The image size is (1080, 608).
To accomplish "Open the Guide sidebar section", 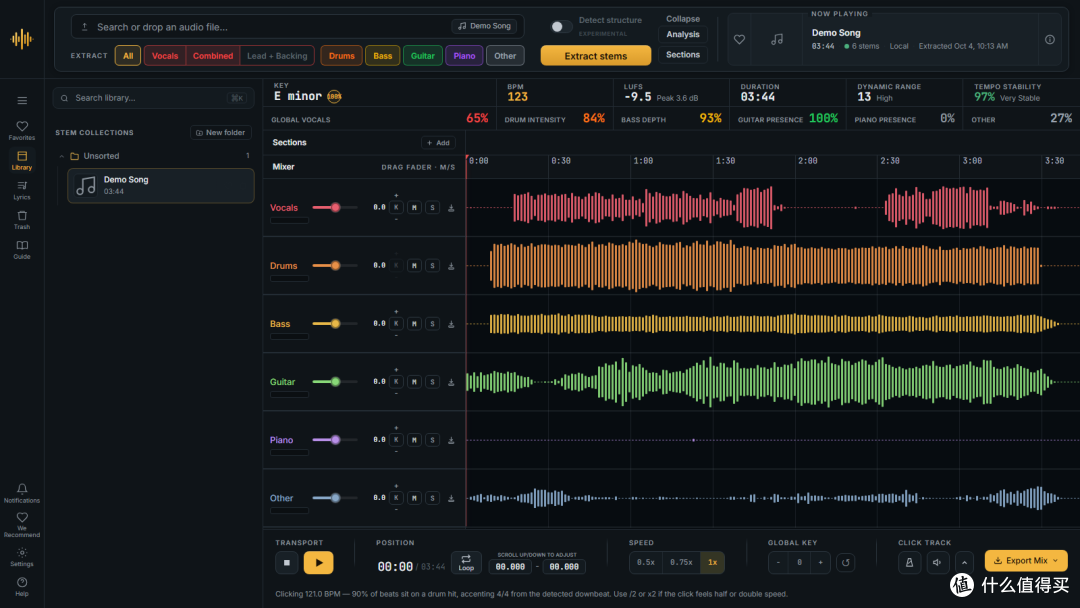I will (x=22, y=249).
